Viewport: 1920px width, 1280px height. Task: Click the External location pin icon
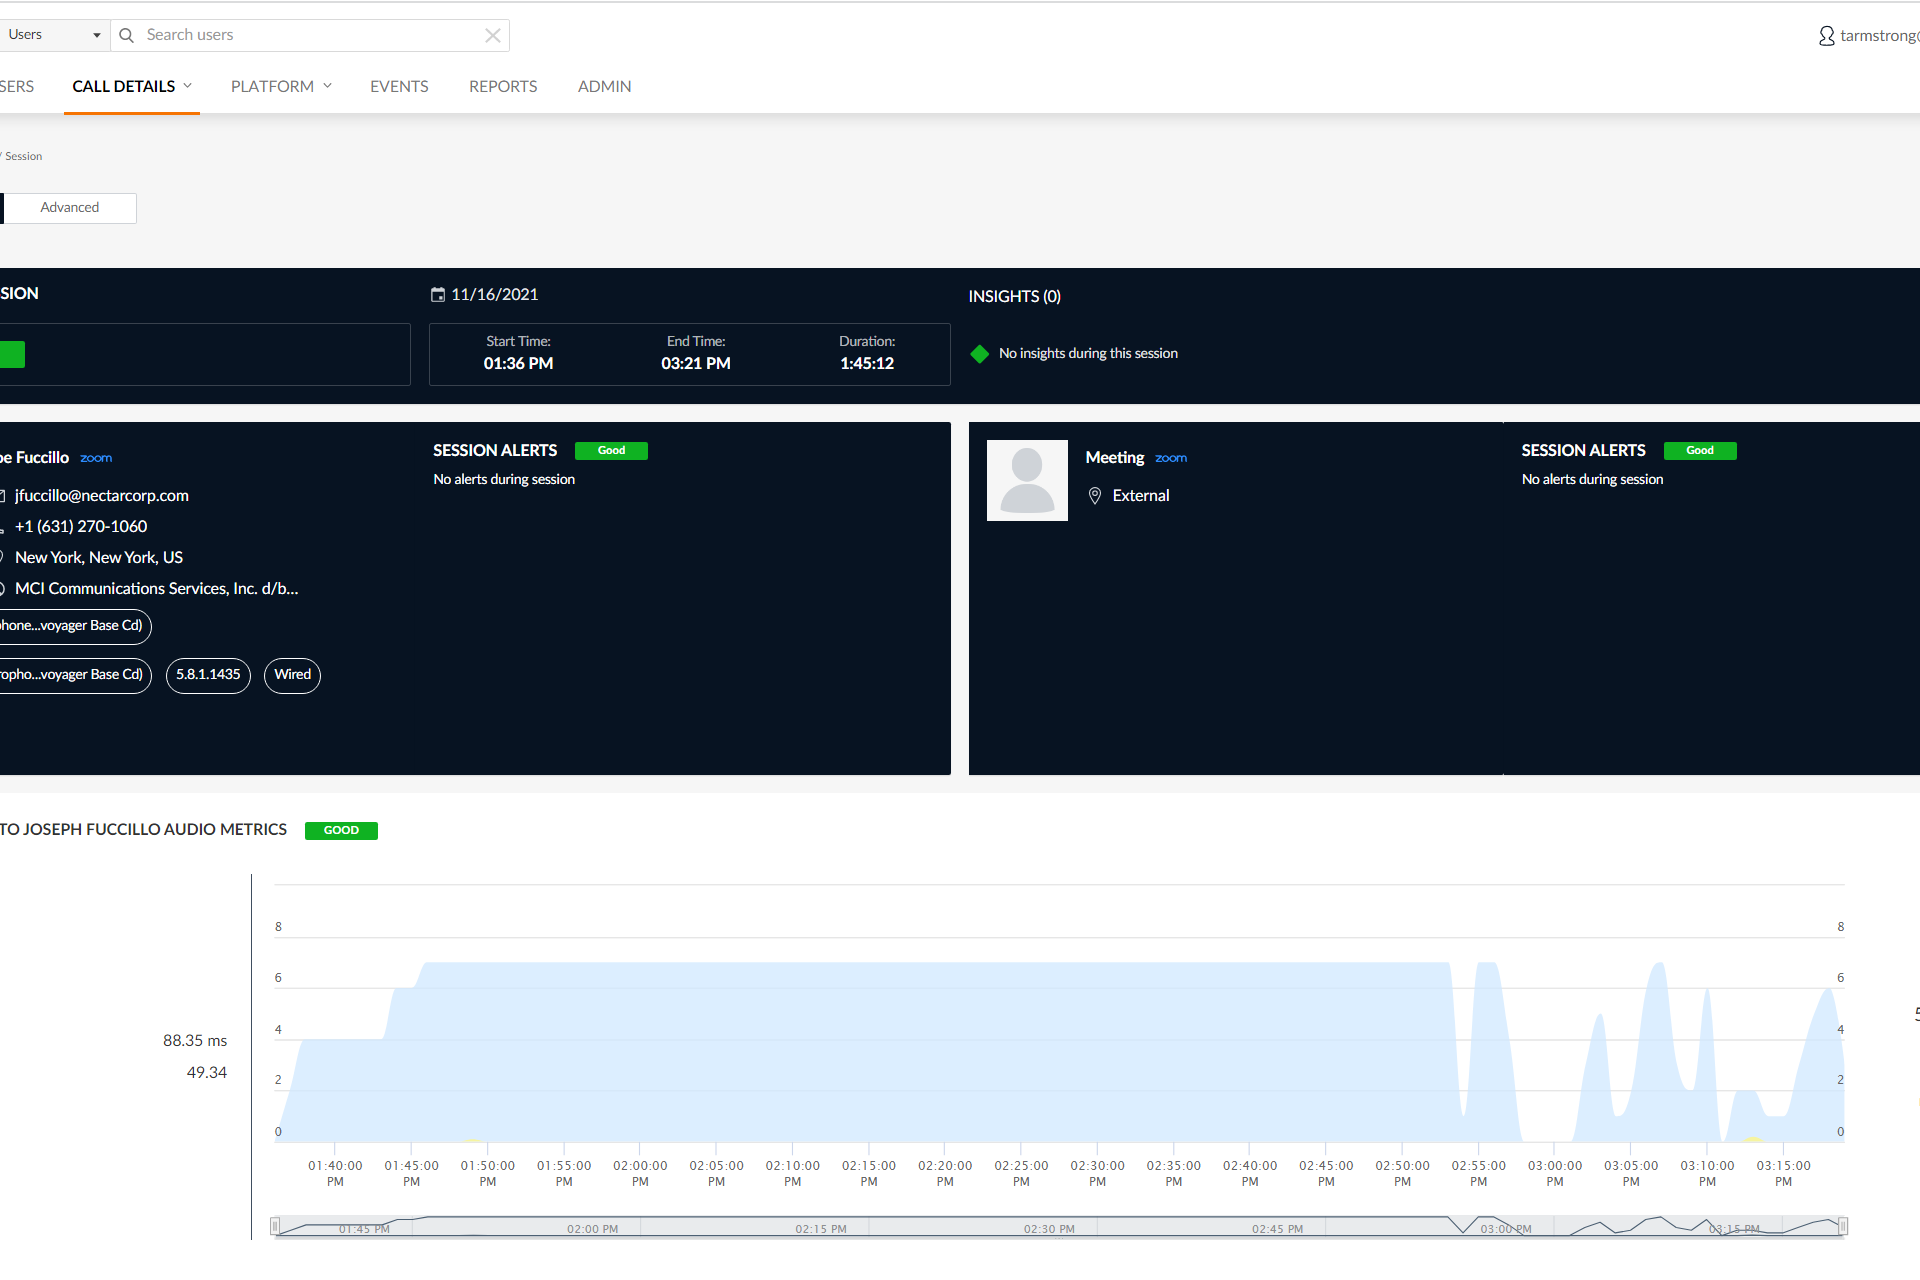pos(1095,496)
